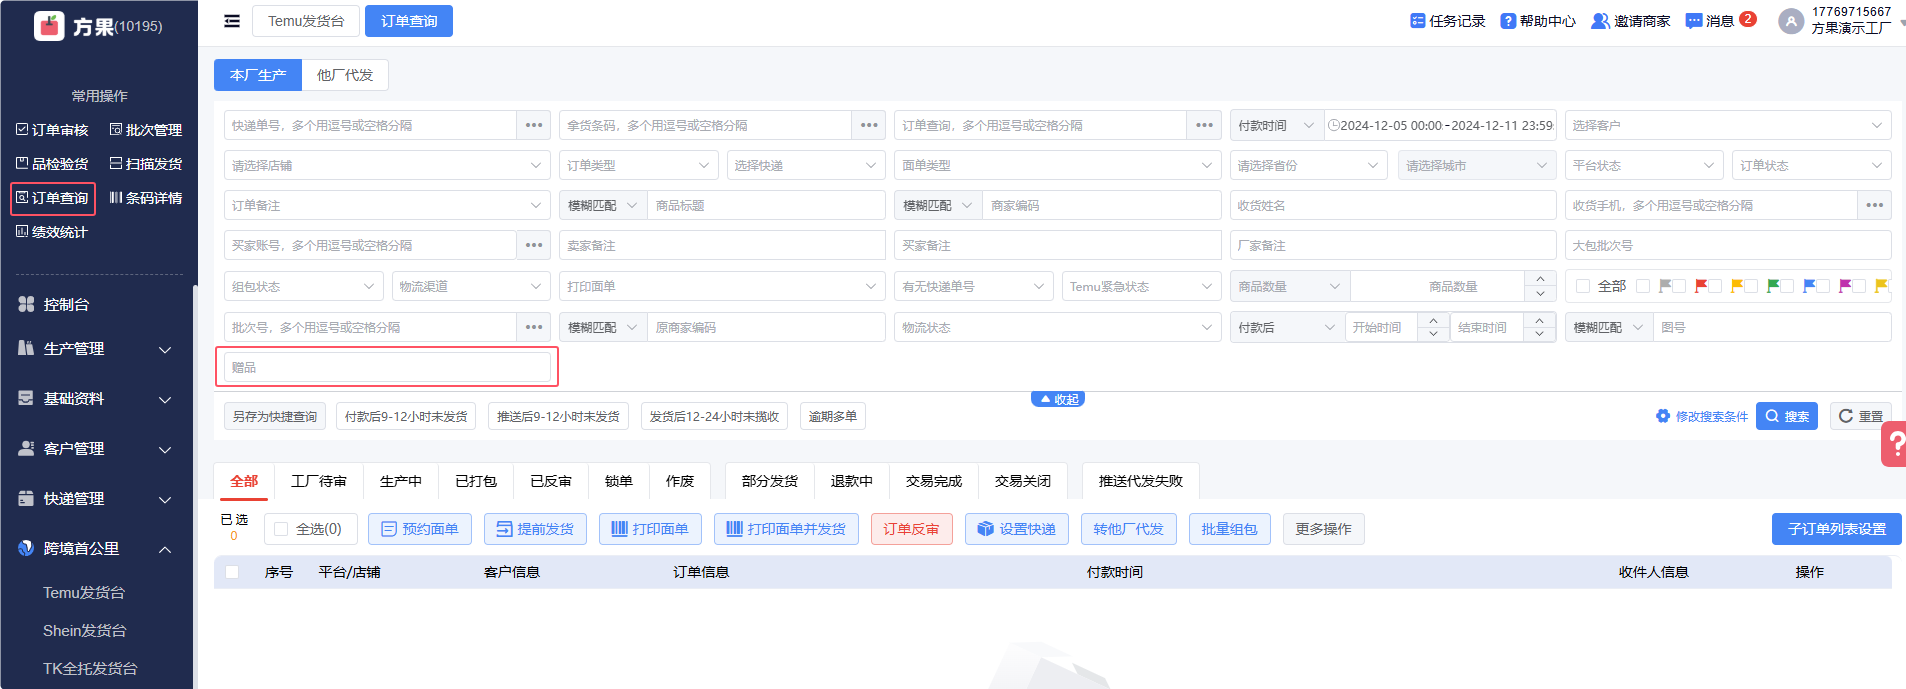Click the ellipsis button beside 快递单号 field

coord(534,125)
